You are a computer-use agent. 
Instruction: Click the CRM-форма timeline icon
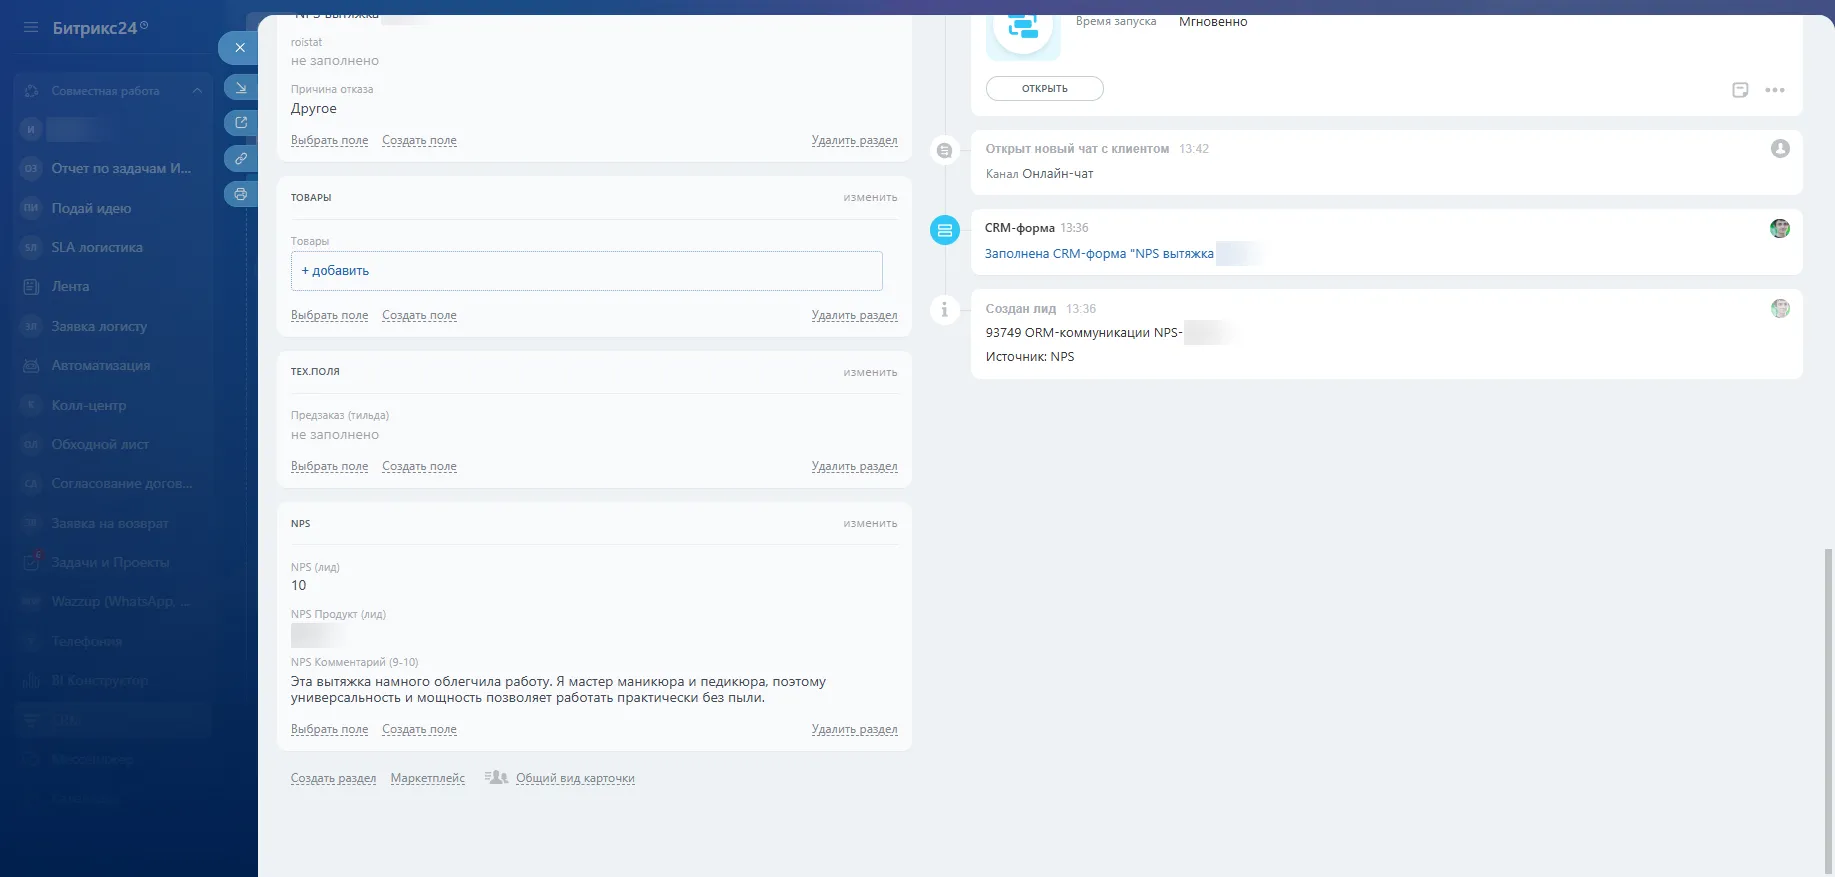[944, 230]
